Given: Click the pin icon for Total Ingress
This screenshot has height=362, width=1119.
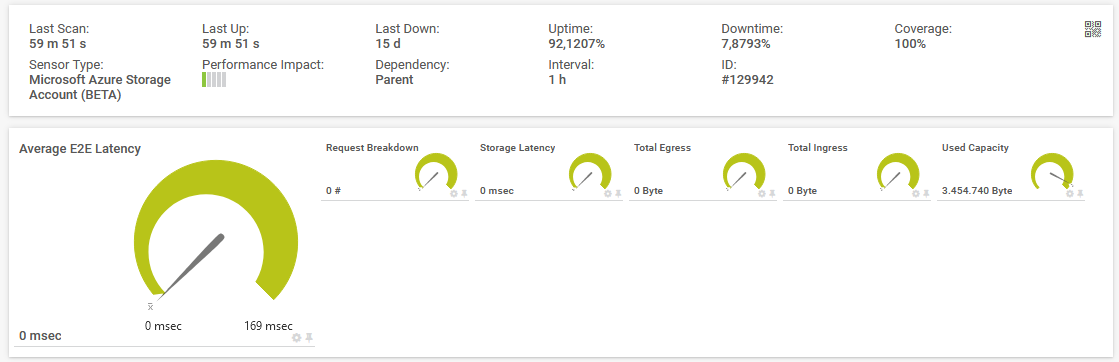Looking at the screenshot, I should pos(926,193).
